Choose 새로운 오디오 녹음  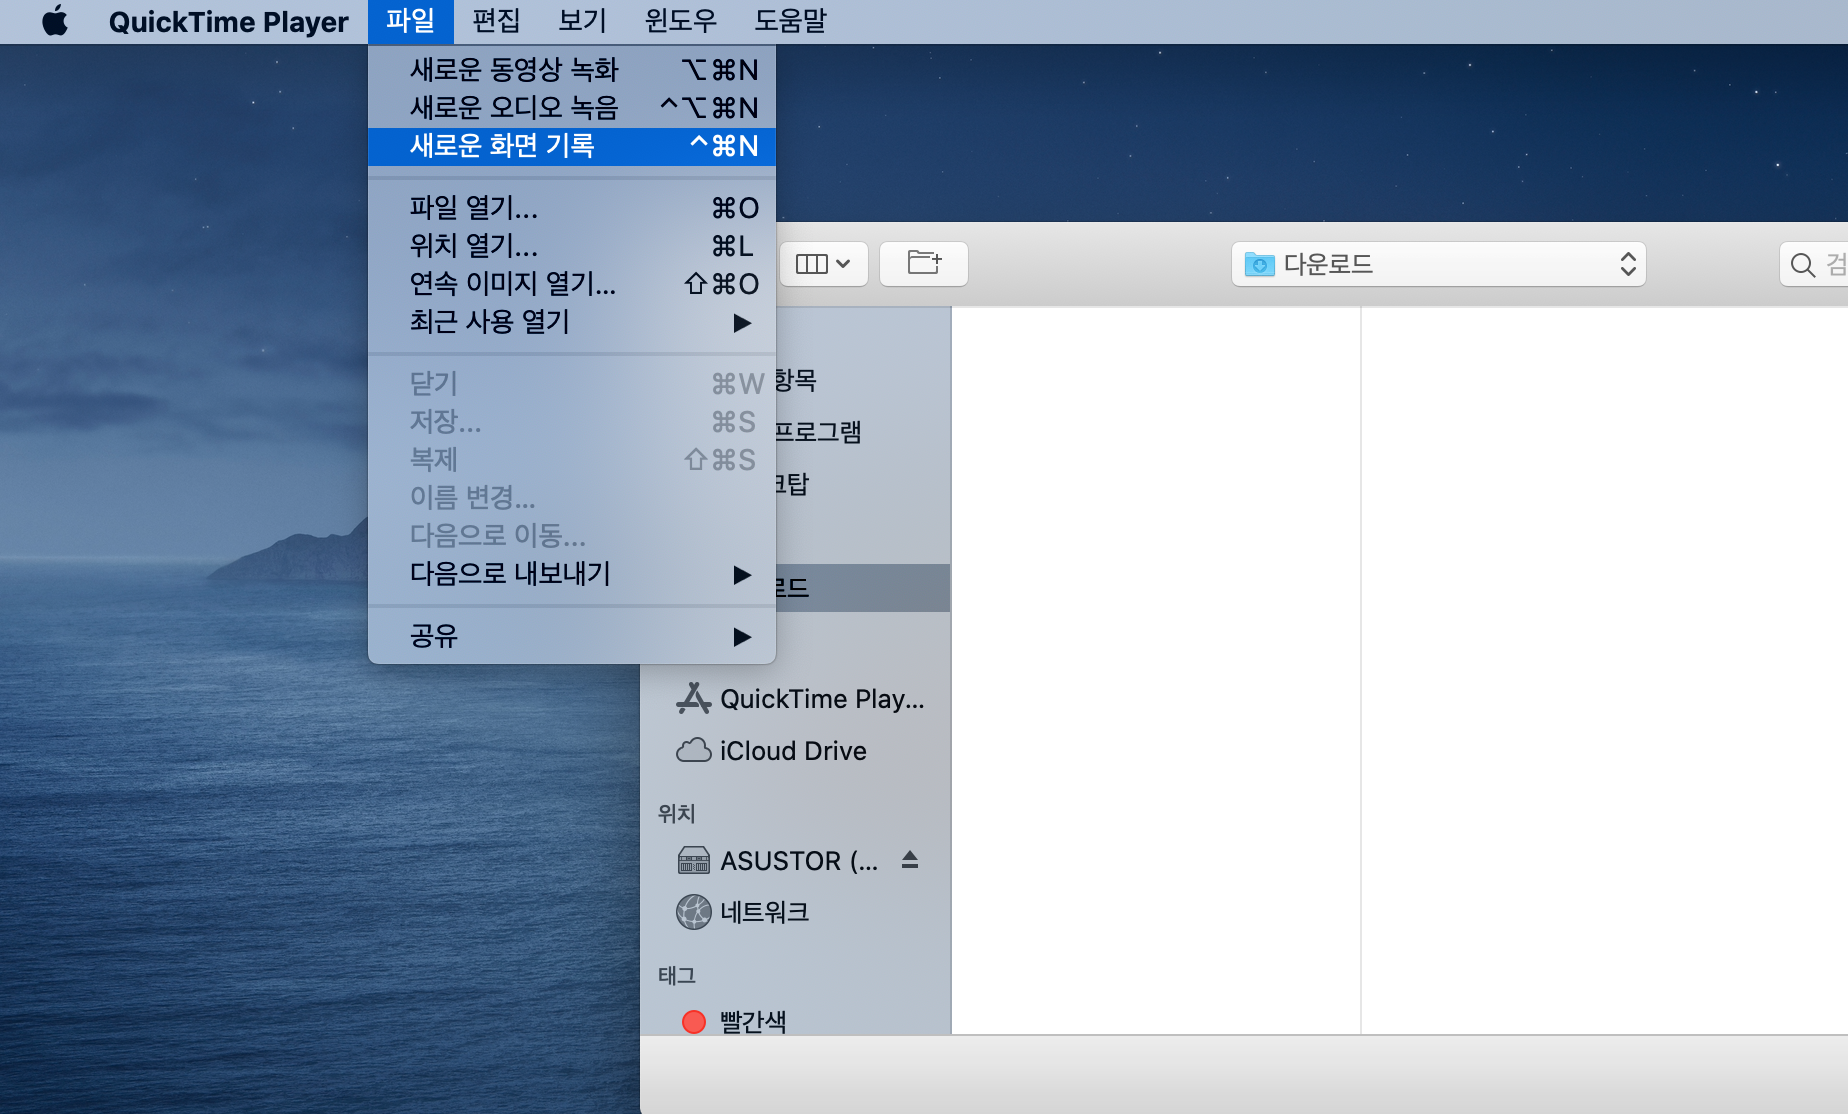point(572,108)
